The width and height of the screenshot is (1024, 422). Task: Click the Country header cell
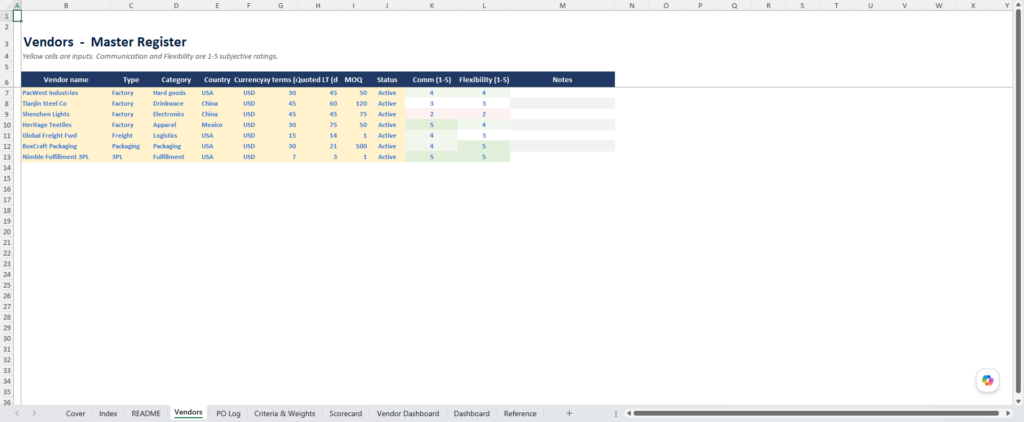[x=217, y=80]
